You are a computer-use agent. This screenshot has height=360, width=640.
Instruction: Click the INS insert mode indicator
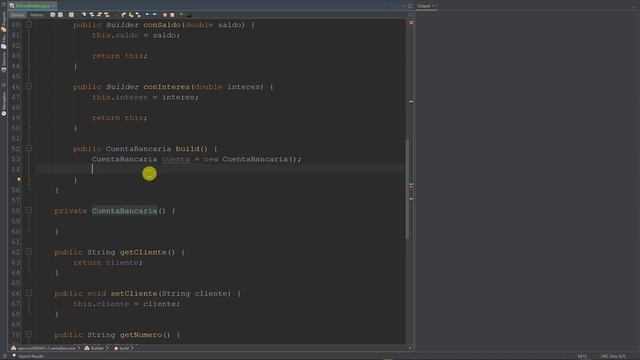pyautogui.click(x=604, y=356)
